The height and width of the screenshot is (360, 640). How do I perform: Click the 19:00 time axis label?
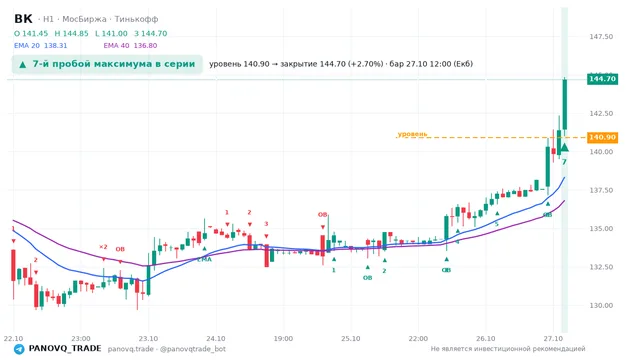click(x=283, y=339)
